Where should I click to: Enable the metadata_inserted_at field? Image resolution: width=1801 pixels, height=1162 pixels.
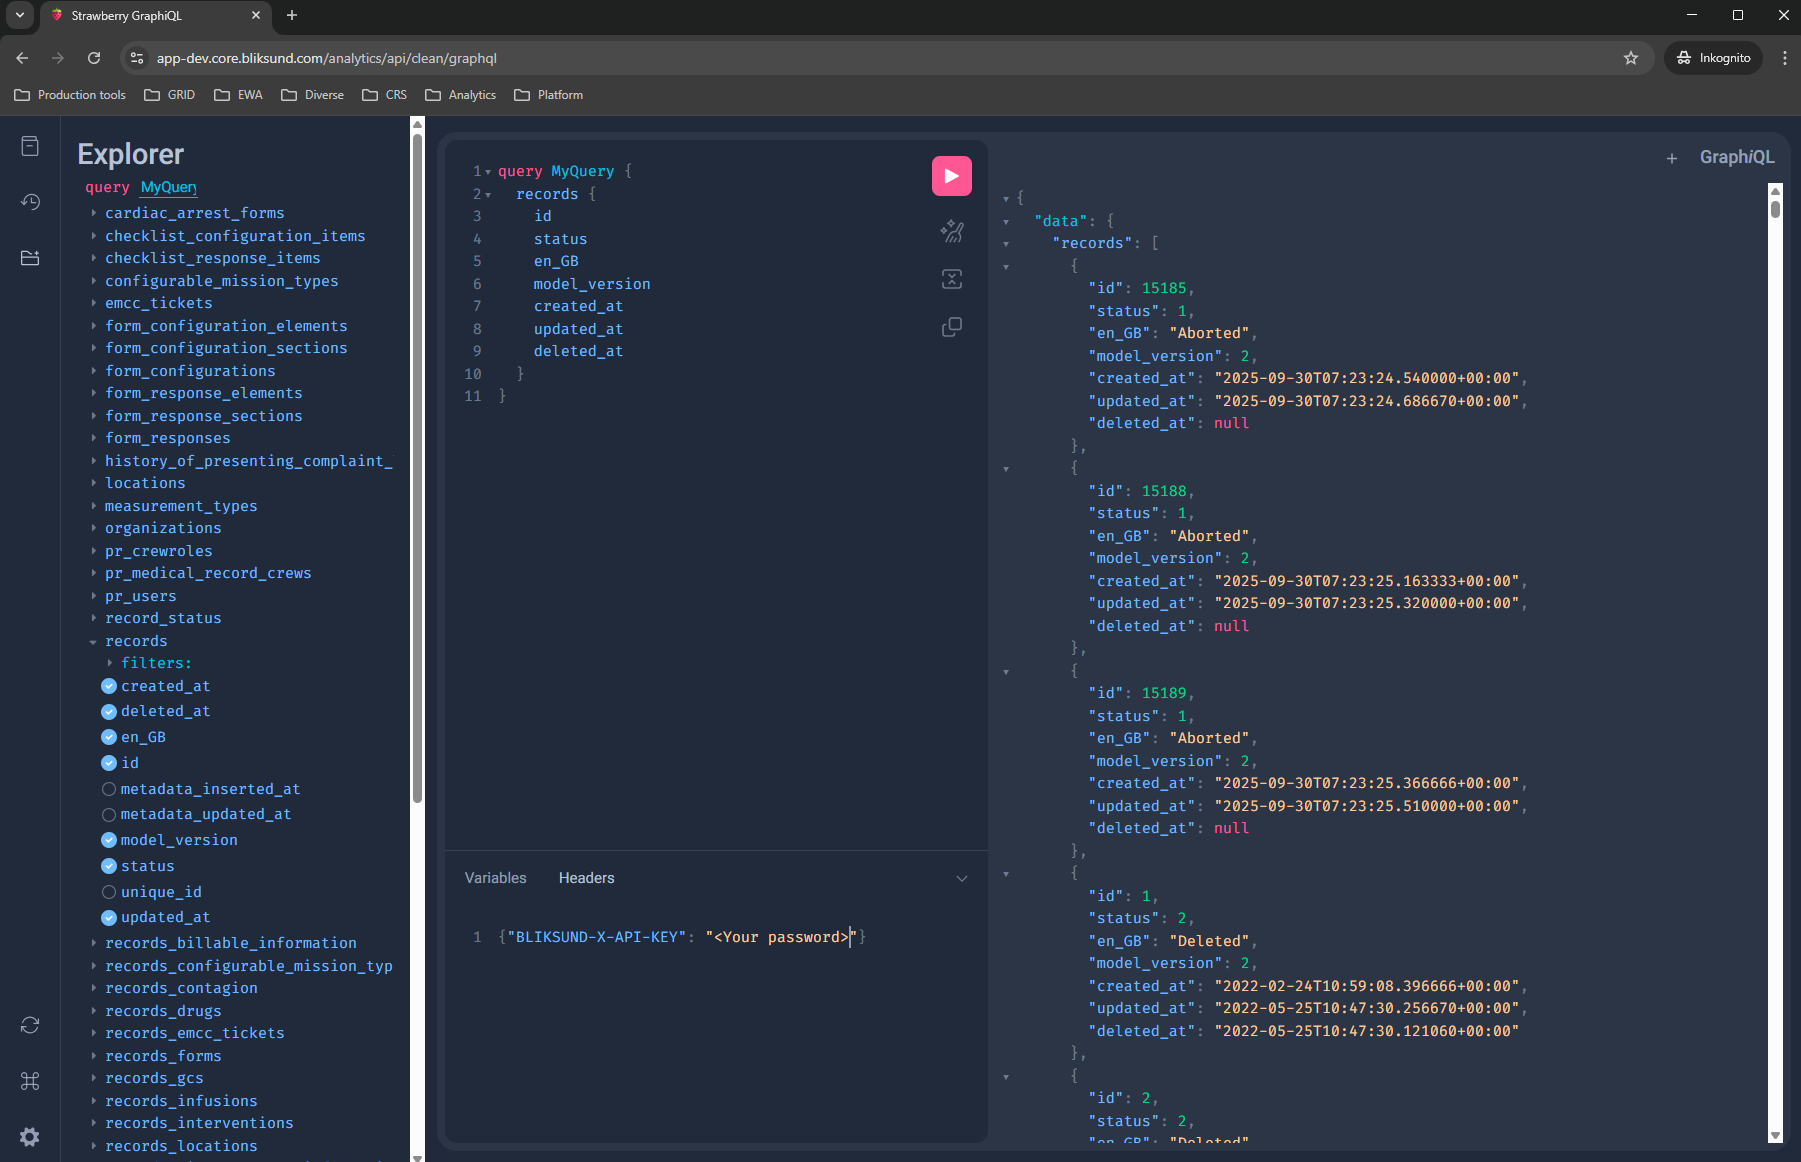coord(109,789)
